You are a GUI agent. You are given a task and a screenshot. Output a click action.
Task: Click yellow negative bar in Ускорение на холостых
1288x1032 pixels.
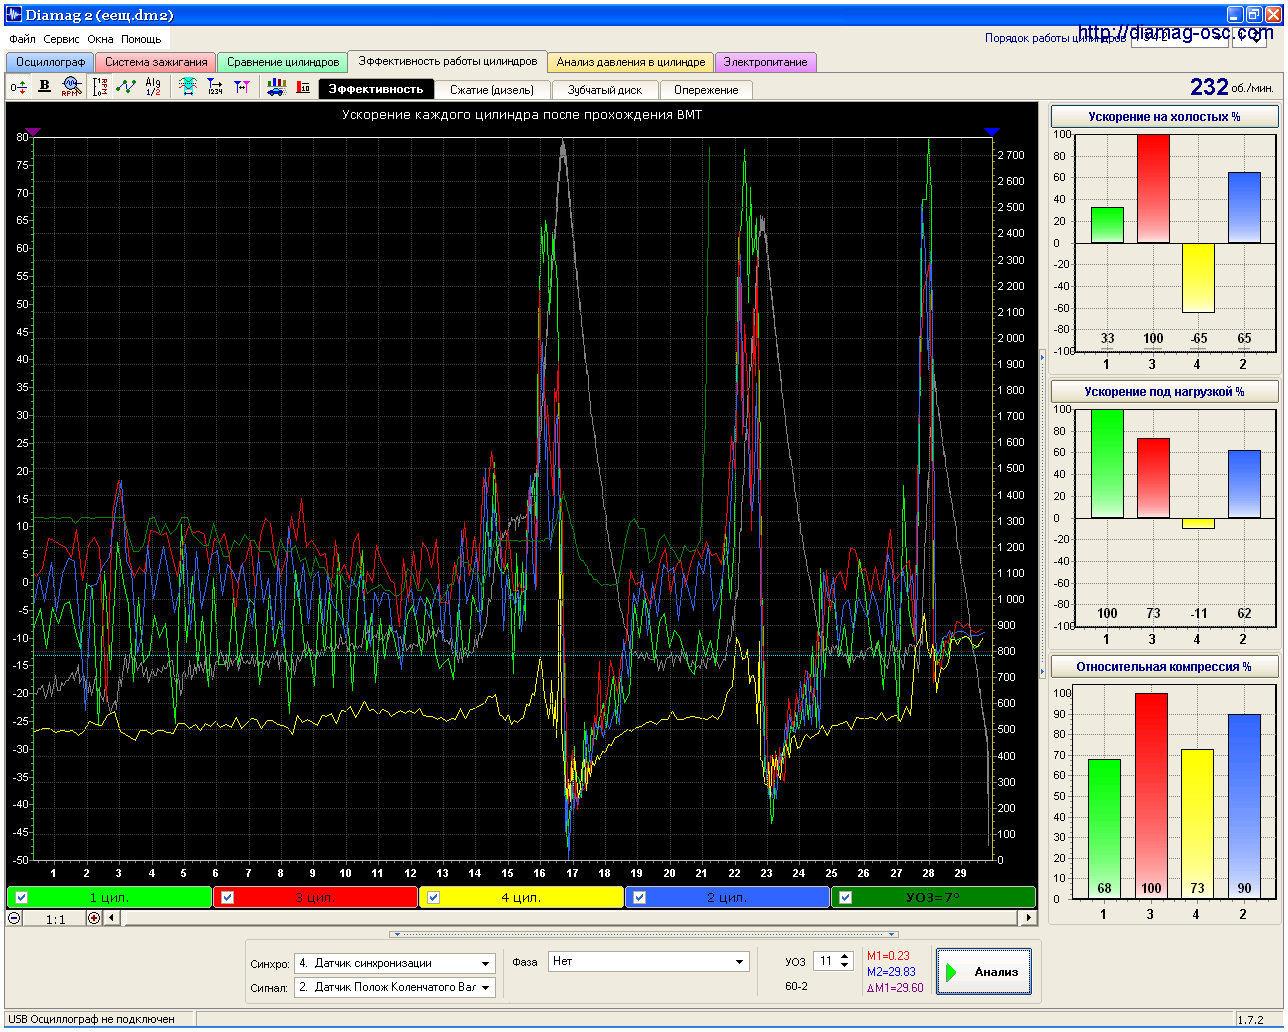pos(1198,278)
